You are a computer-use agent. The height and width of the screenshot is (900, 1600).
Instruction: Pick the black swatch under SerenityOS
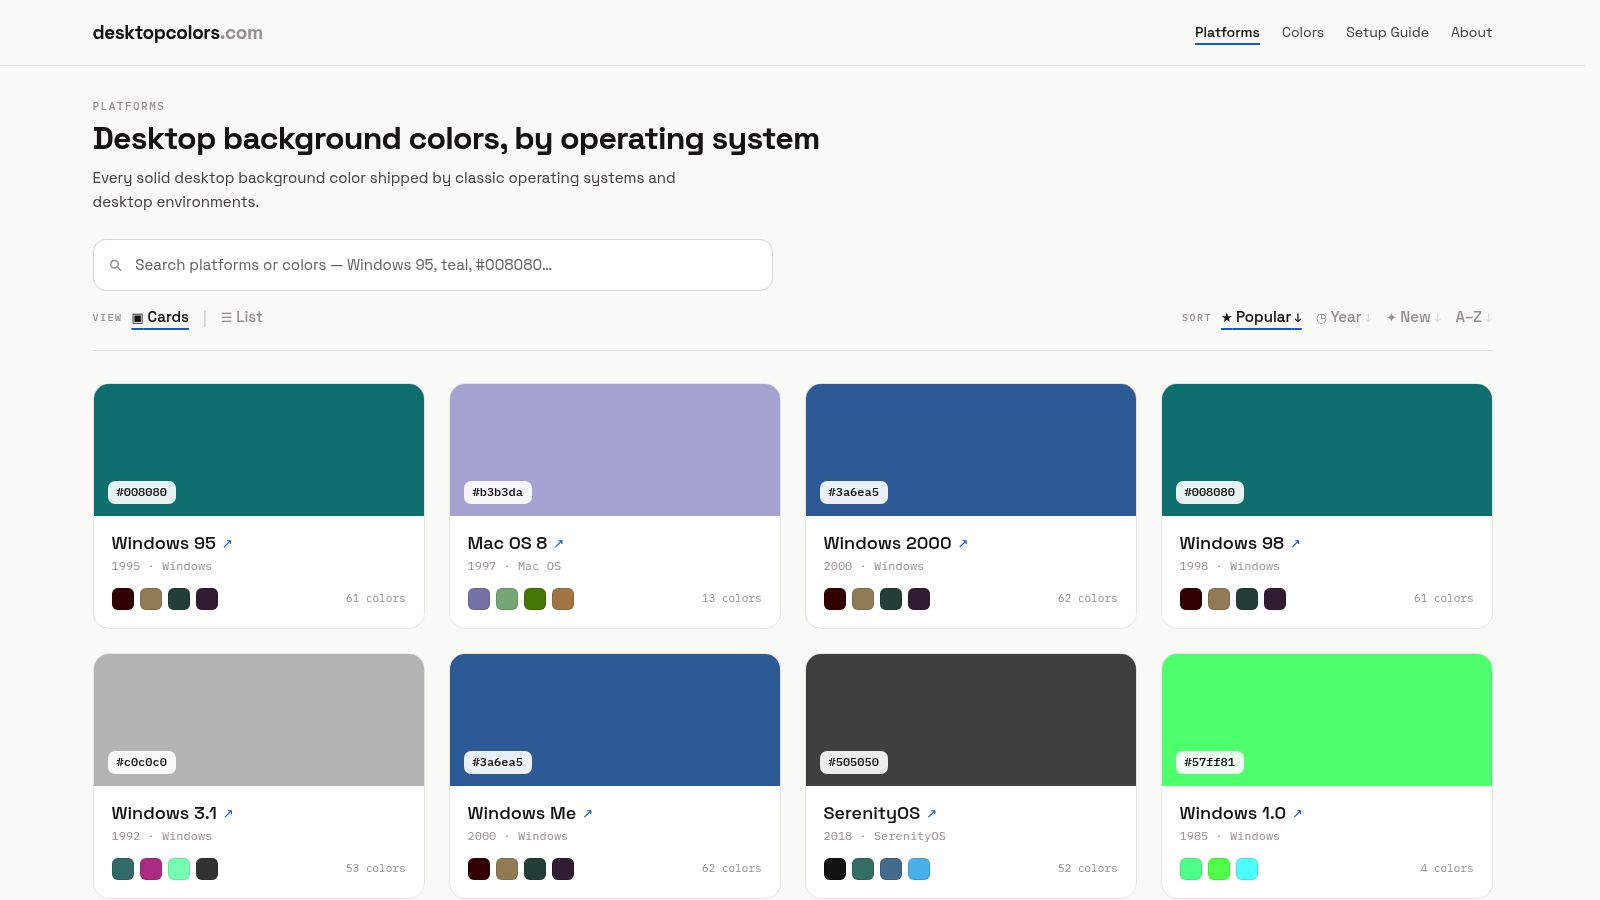pos(835,869)
